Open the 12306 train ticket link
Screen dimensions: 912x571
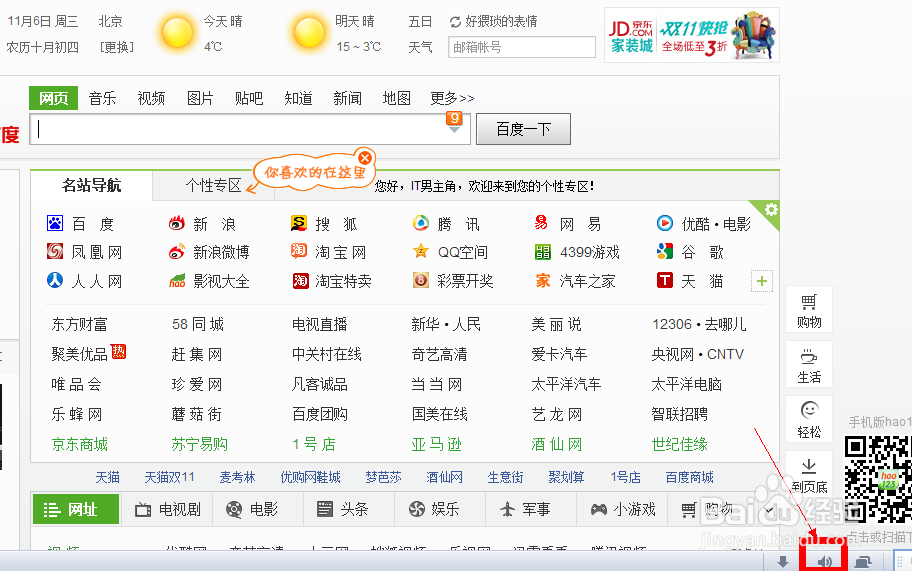[672, 324]
